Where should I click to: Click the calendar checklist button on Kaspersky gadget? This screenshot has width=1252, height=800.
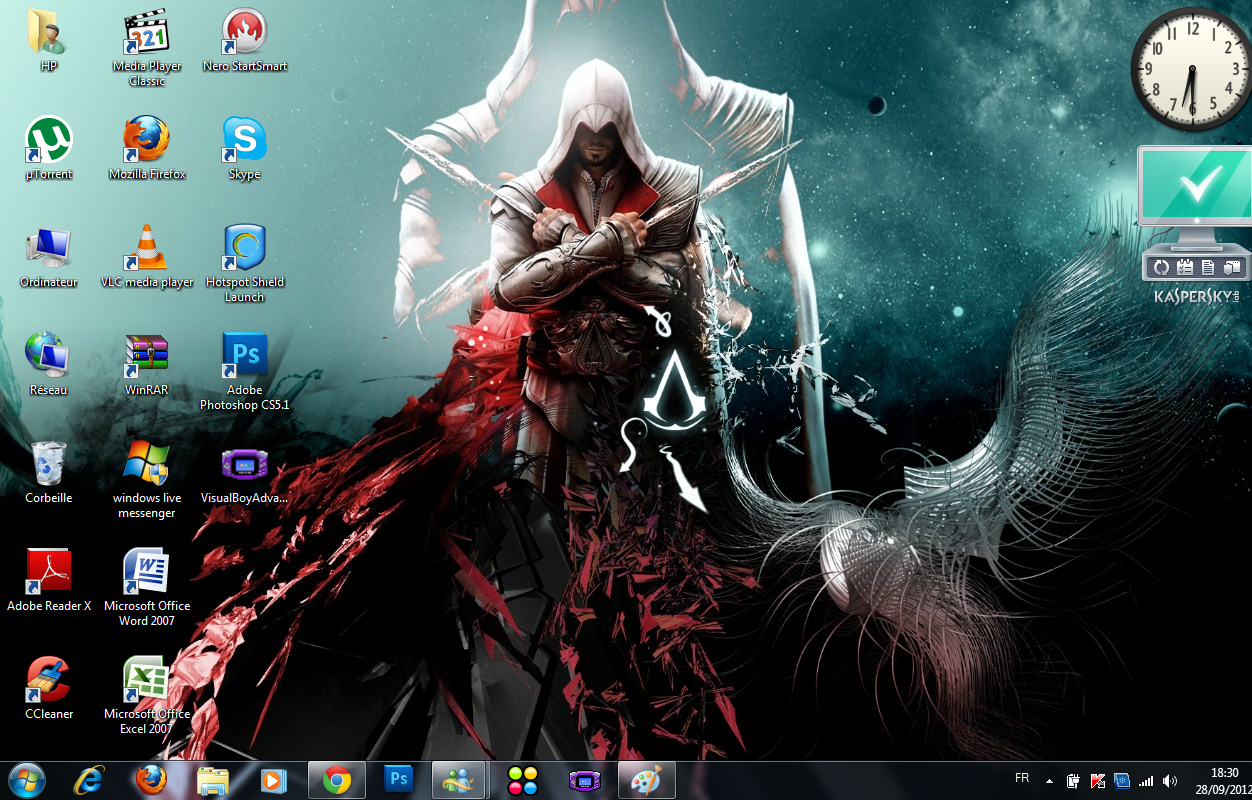click(1185, 267)
